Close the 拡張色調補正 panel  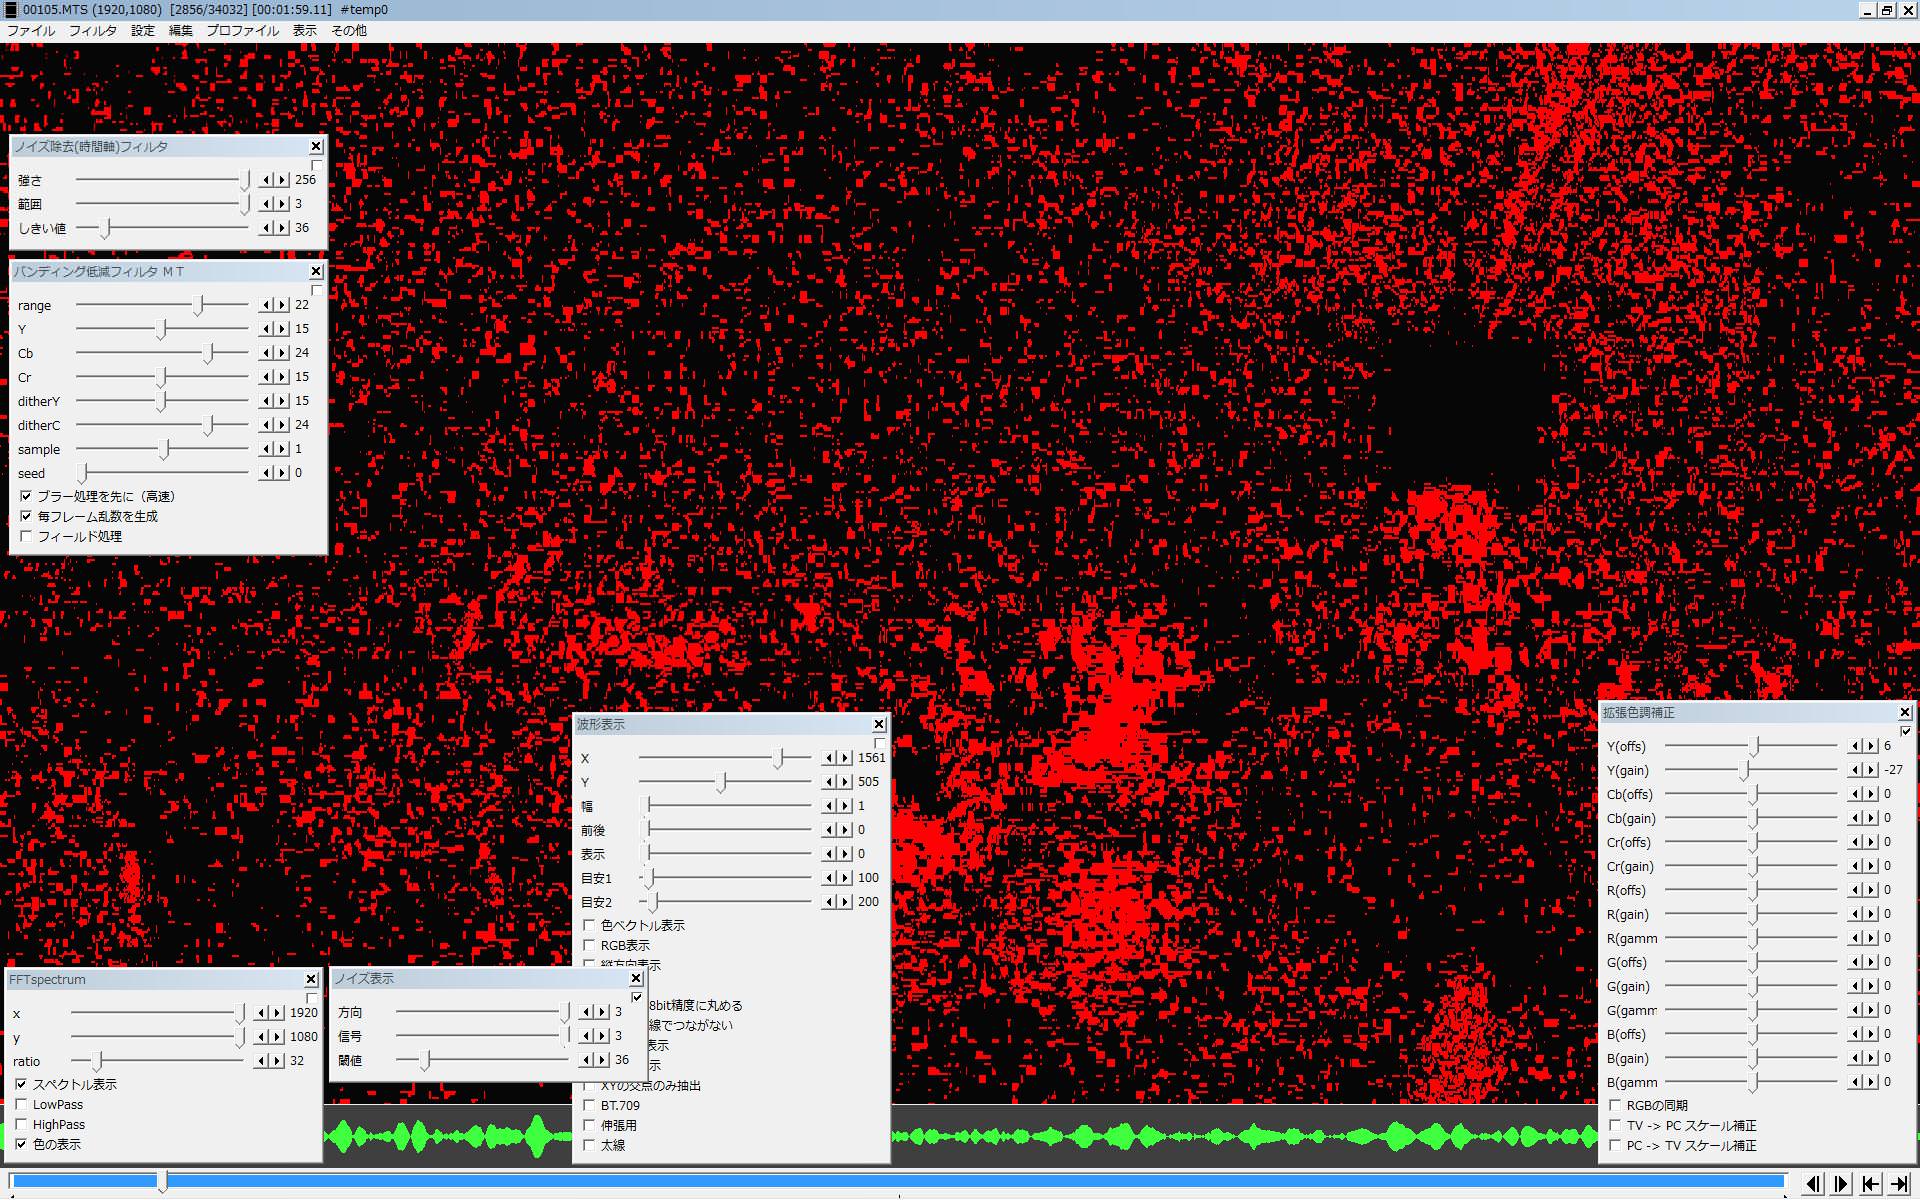(x=1905, y=713)
